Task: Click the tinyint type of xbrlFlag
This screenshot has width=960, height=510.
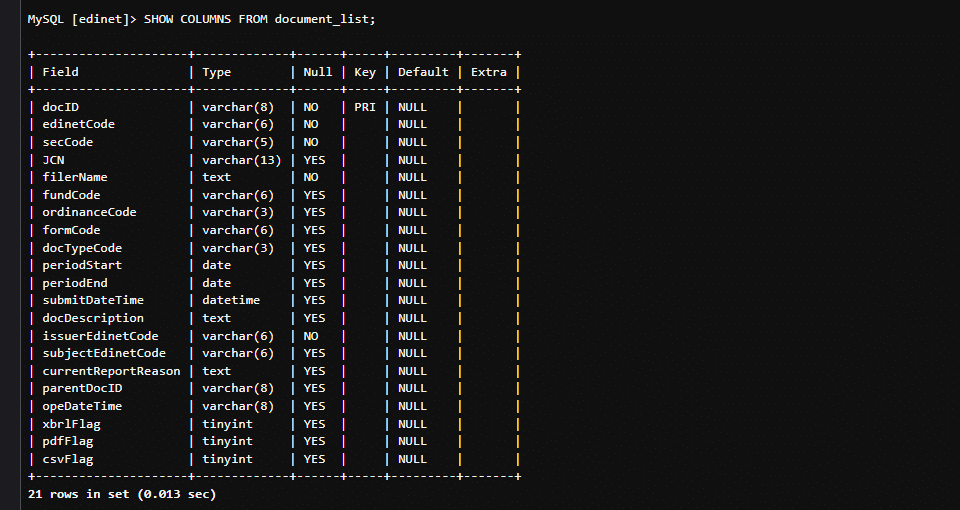Action: point(227,424)
